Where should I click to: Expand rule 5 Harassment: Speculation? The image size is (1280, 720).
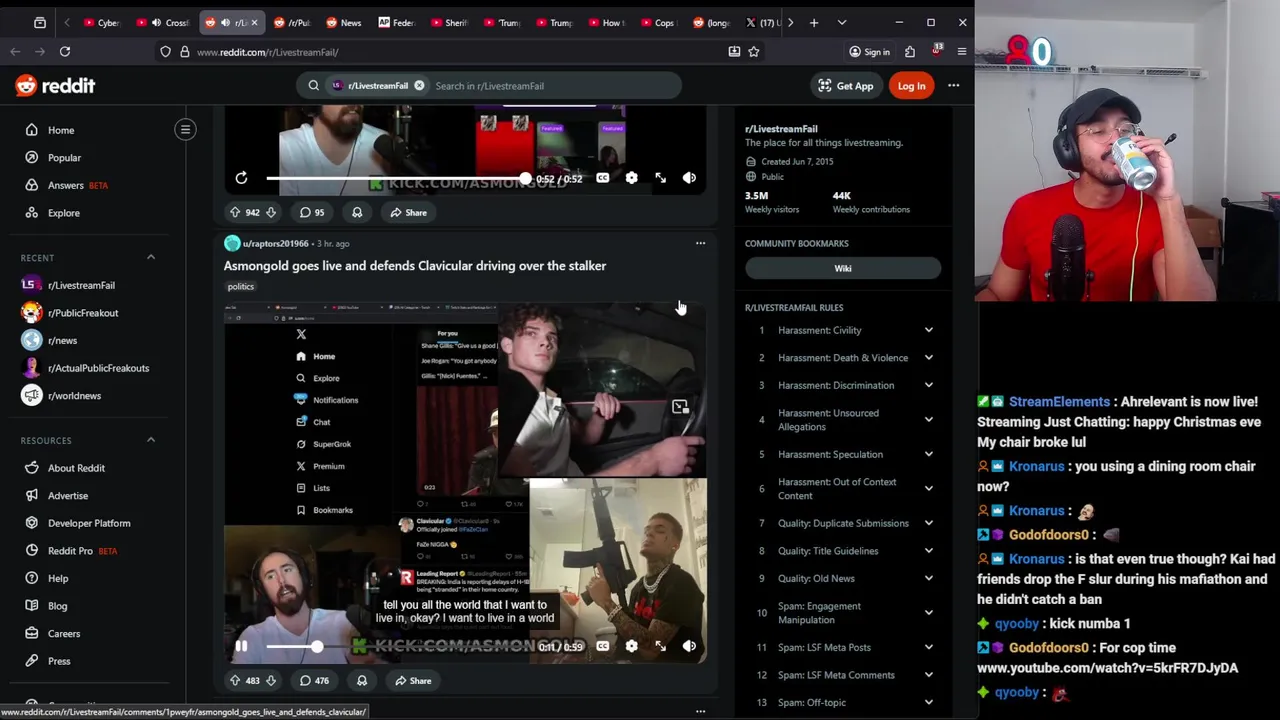843,454
